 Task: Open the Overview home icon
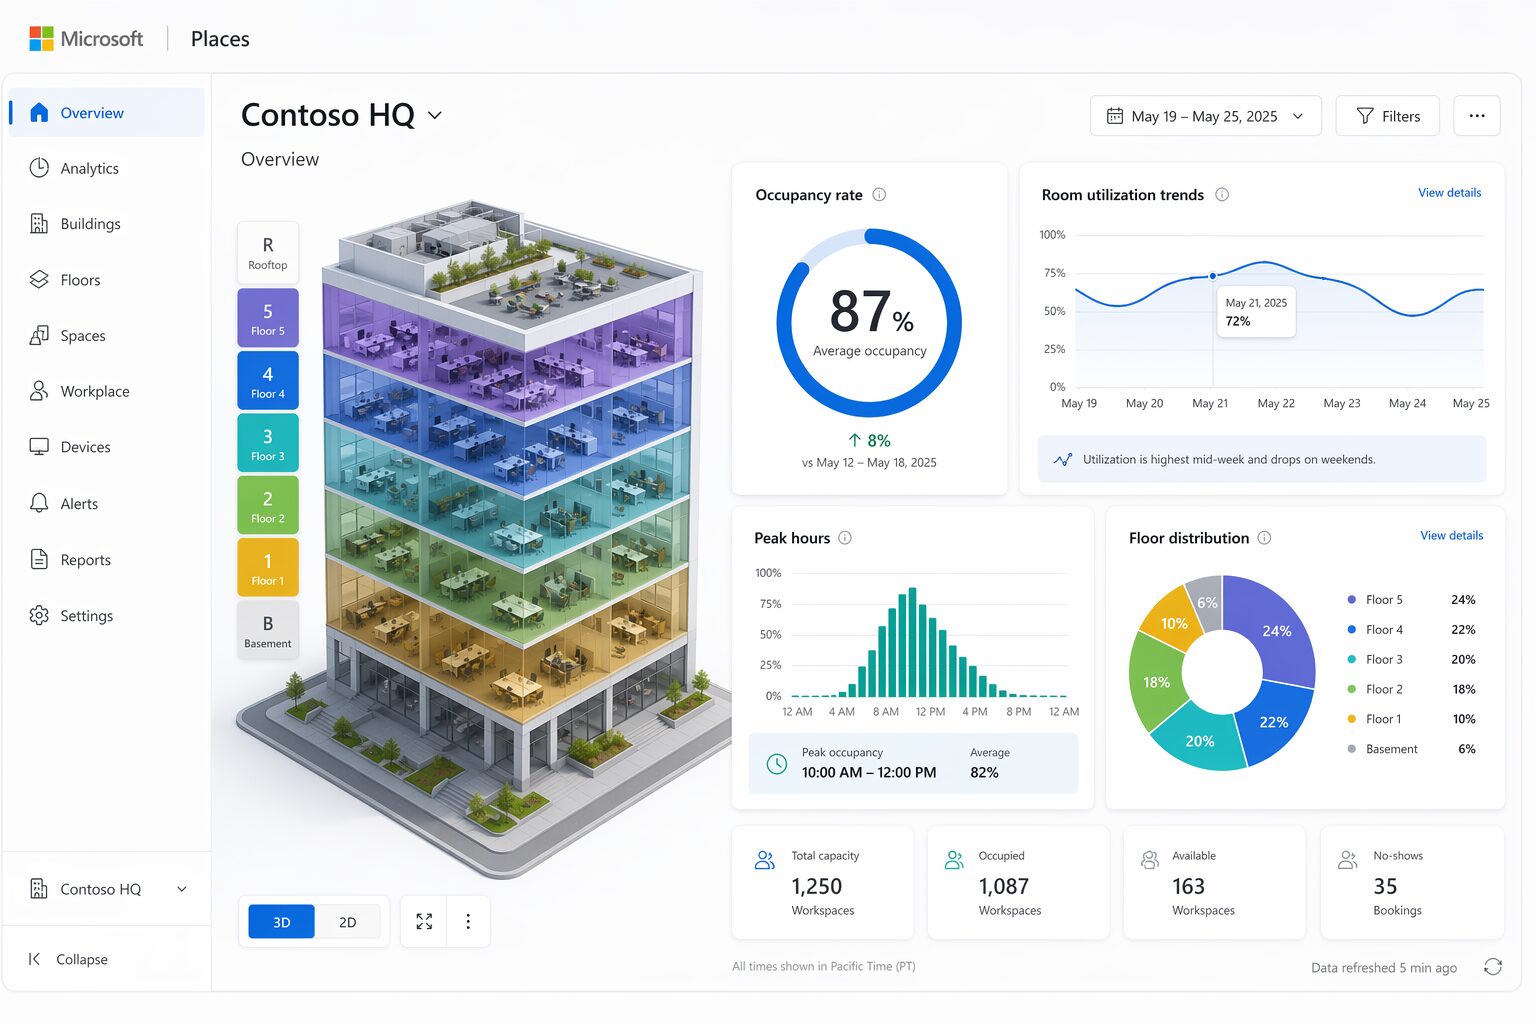pyautogui.click(x=39, y=112)
